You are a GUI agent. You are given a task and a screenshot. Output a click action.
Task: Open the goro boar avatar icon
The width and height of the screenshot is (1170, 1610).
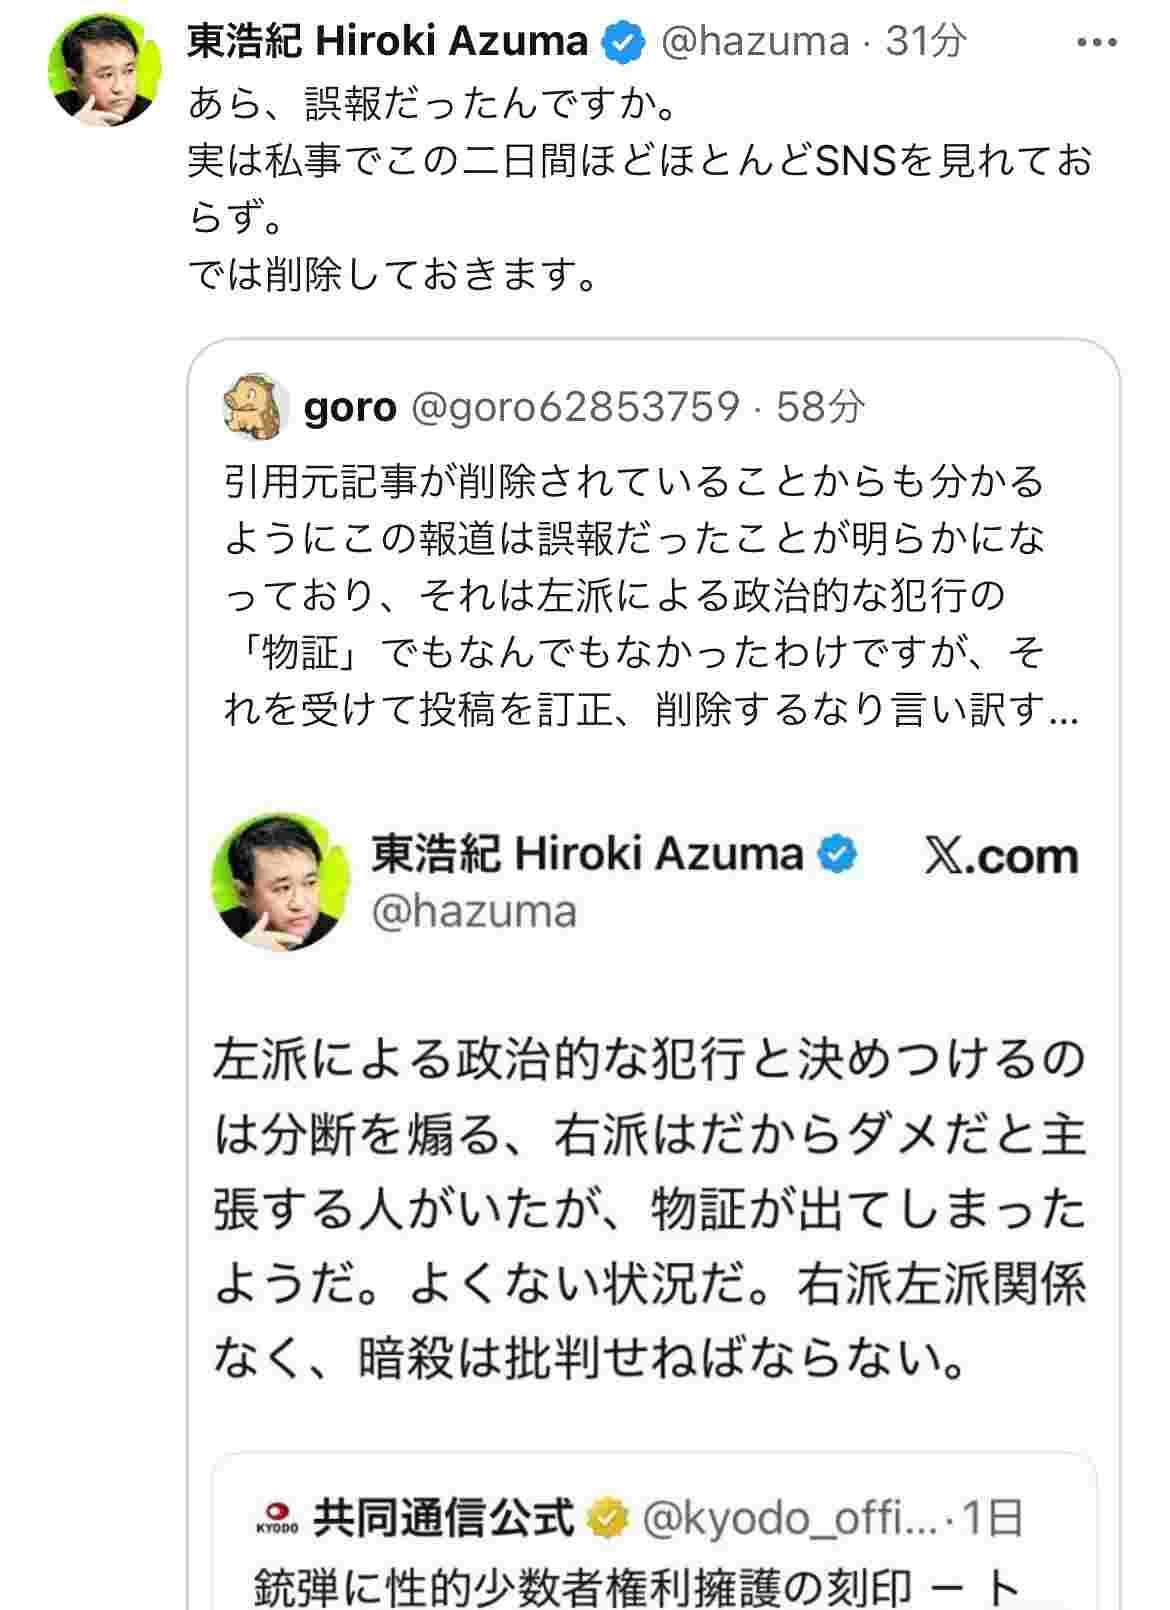pos(254,408)
